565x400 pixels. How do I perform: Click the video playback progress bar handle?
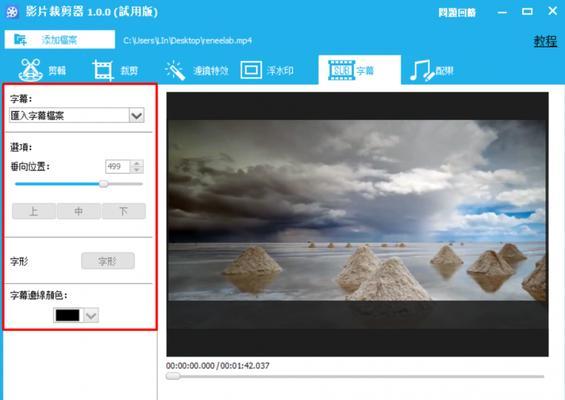point(173,376)
